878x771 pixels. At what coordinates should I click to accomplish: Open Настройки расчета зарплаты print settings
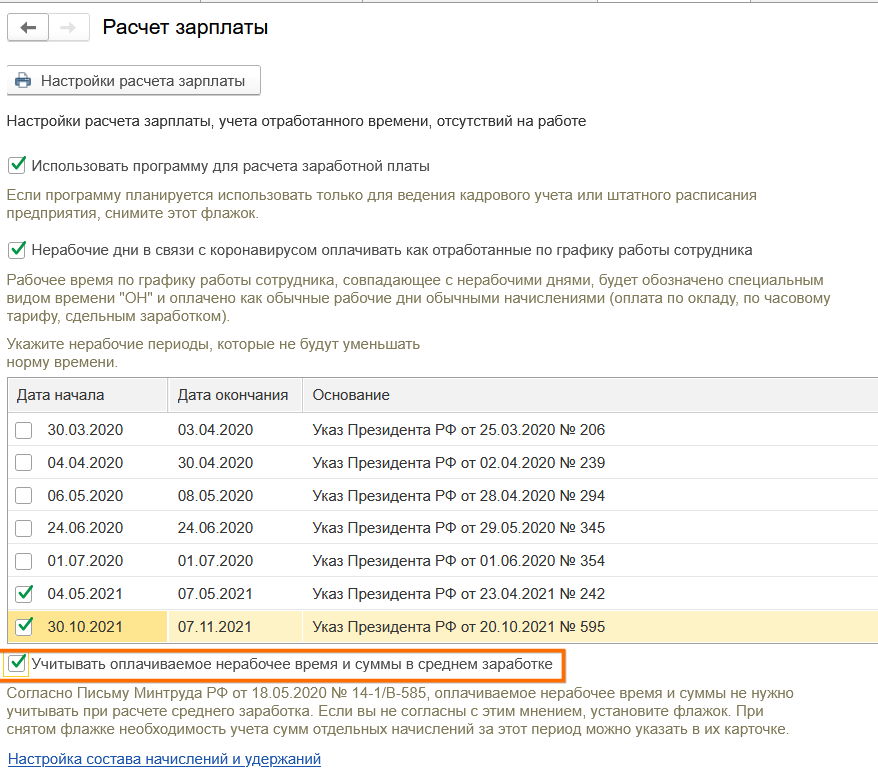(x=134, y=81)
